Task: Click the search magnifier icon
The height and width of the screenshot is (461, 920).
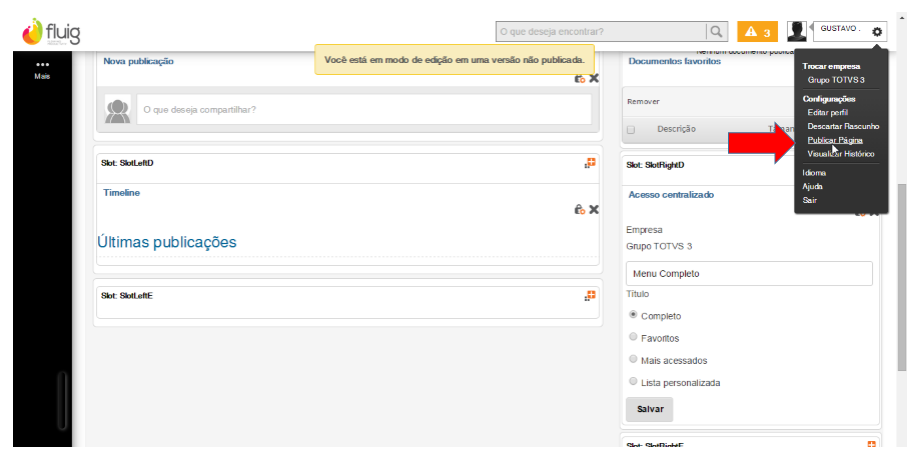Action: tap(717, 32)
